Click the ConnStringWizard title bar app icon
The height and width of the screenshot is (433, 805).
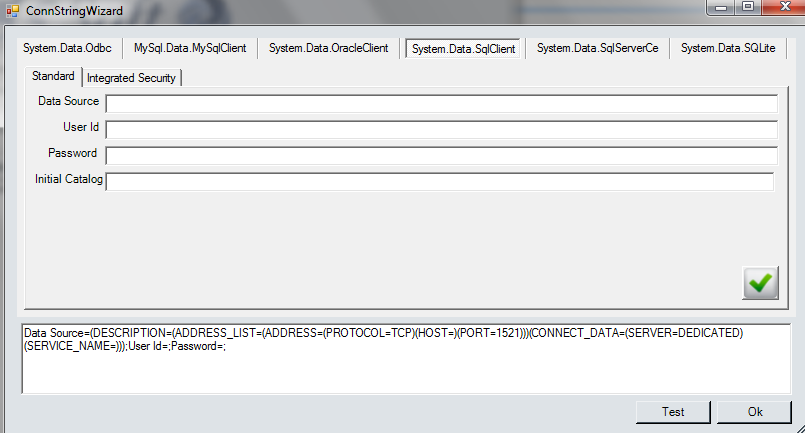pyautogui.click(x=12, y=11)
